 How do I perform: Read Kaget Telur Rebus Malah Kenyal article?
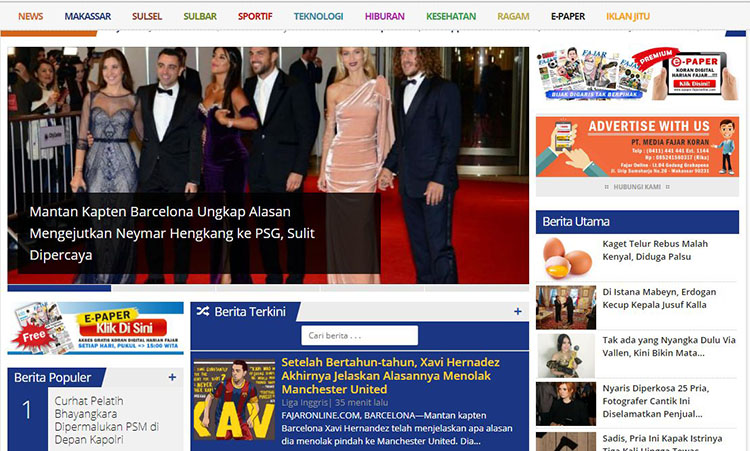655,250
